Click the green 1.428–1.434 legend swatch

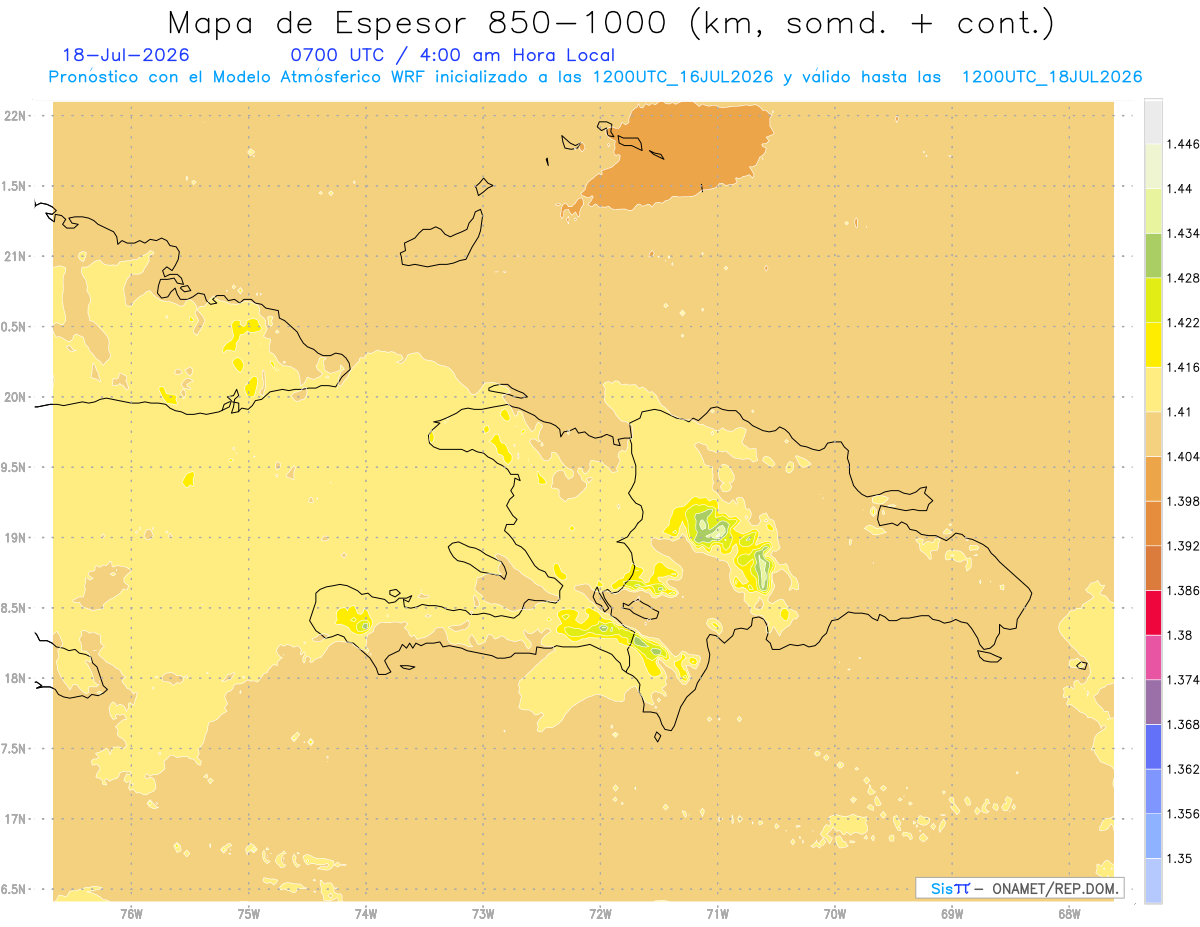pos(1153,255)
